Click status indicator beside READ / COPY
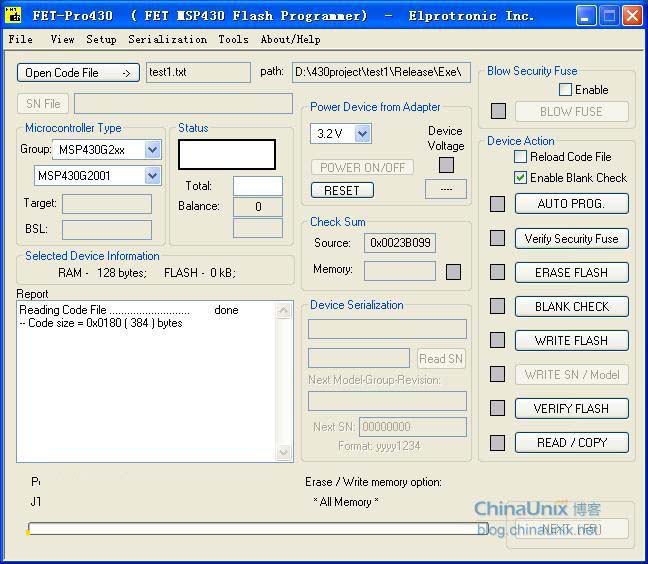Viewport: 648px width, 564px height. click(x=497, y=443)
